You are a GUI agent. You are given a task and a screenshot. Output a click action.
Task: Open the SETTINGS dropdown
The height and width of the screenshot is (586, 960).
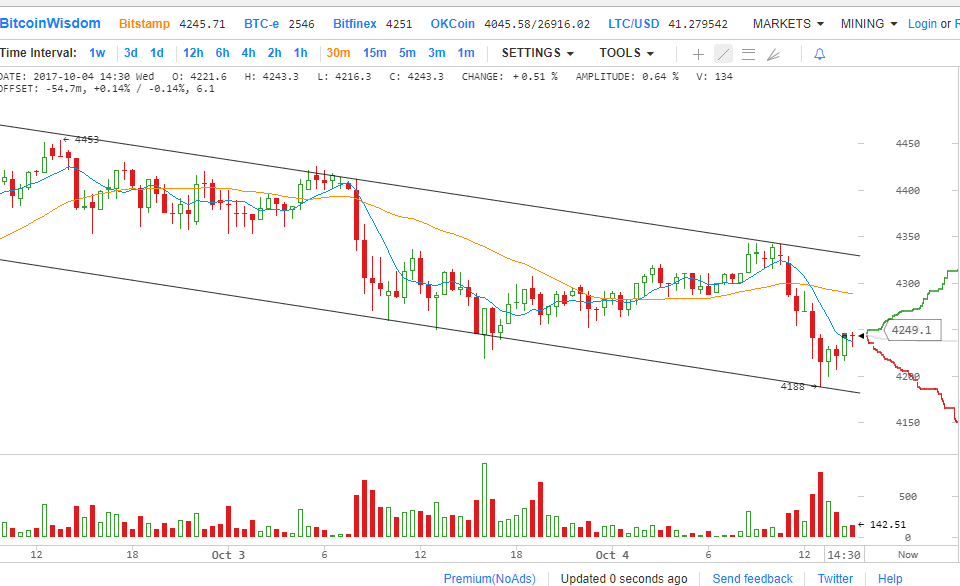pos(538,53)
